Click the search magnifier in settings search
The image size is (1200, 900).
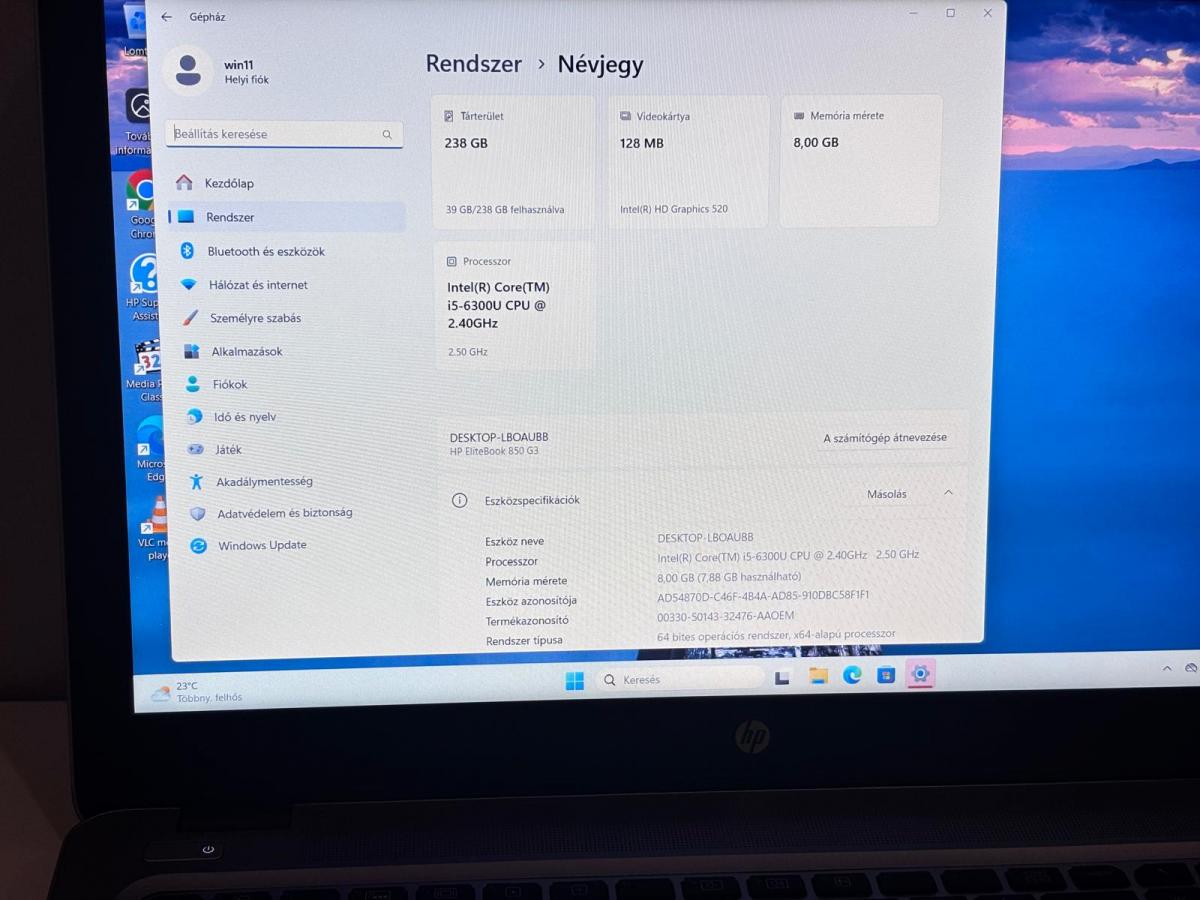click(x=387, y=134)
